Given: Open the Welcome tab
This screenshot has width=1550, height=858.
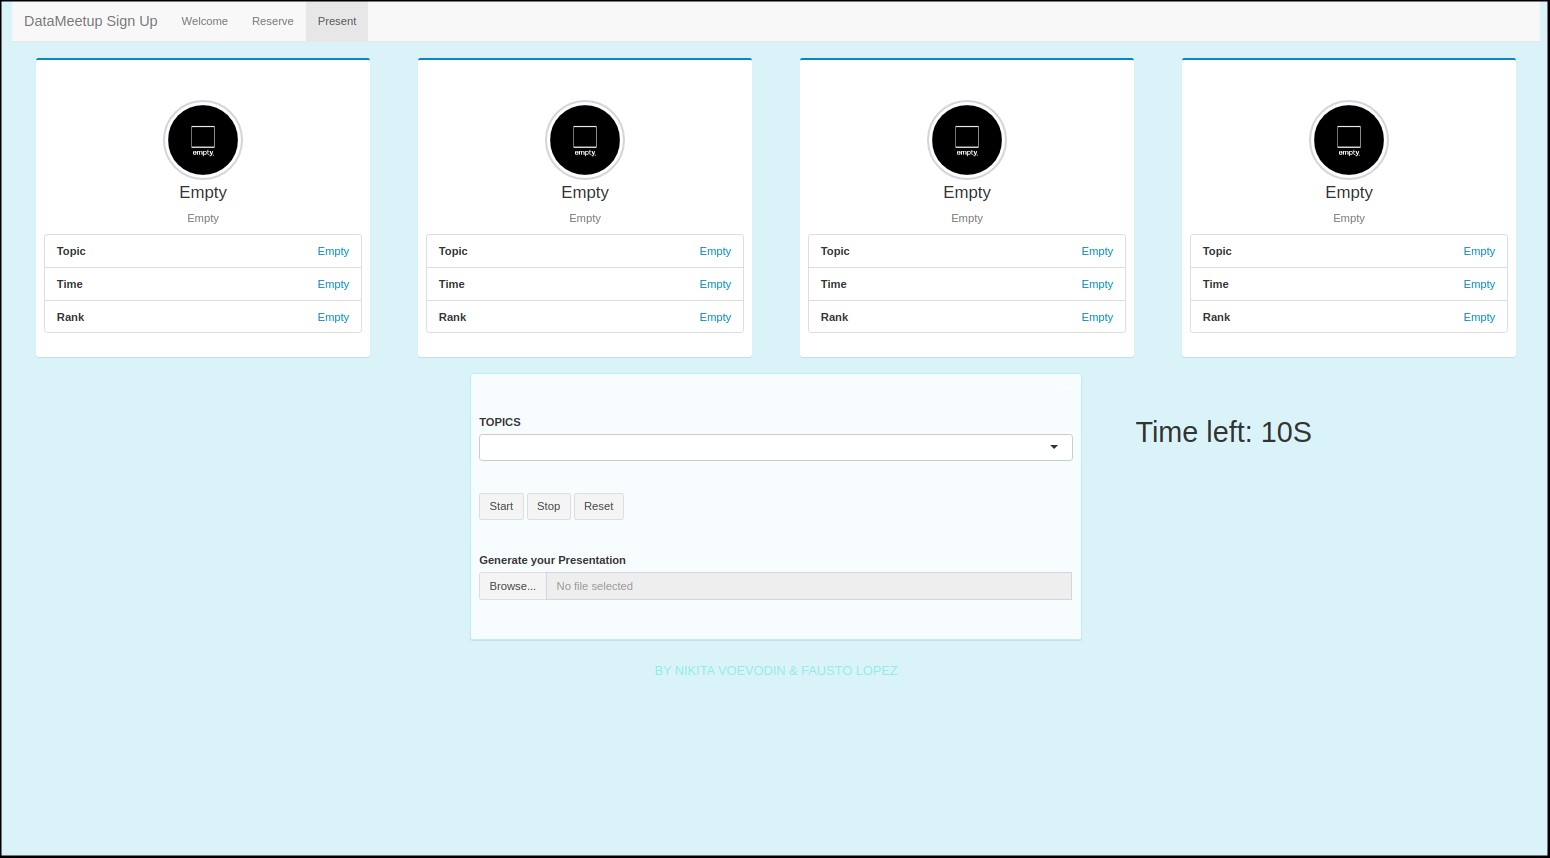Looking at the screenshot, I should (204, 21).
